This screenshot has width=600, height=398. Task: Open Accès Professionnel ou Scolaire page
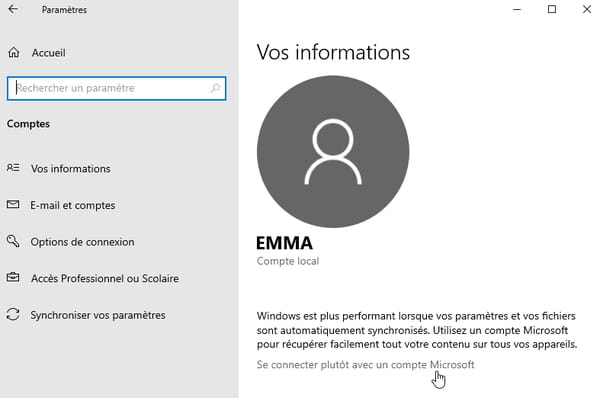point(105,279)
